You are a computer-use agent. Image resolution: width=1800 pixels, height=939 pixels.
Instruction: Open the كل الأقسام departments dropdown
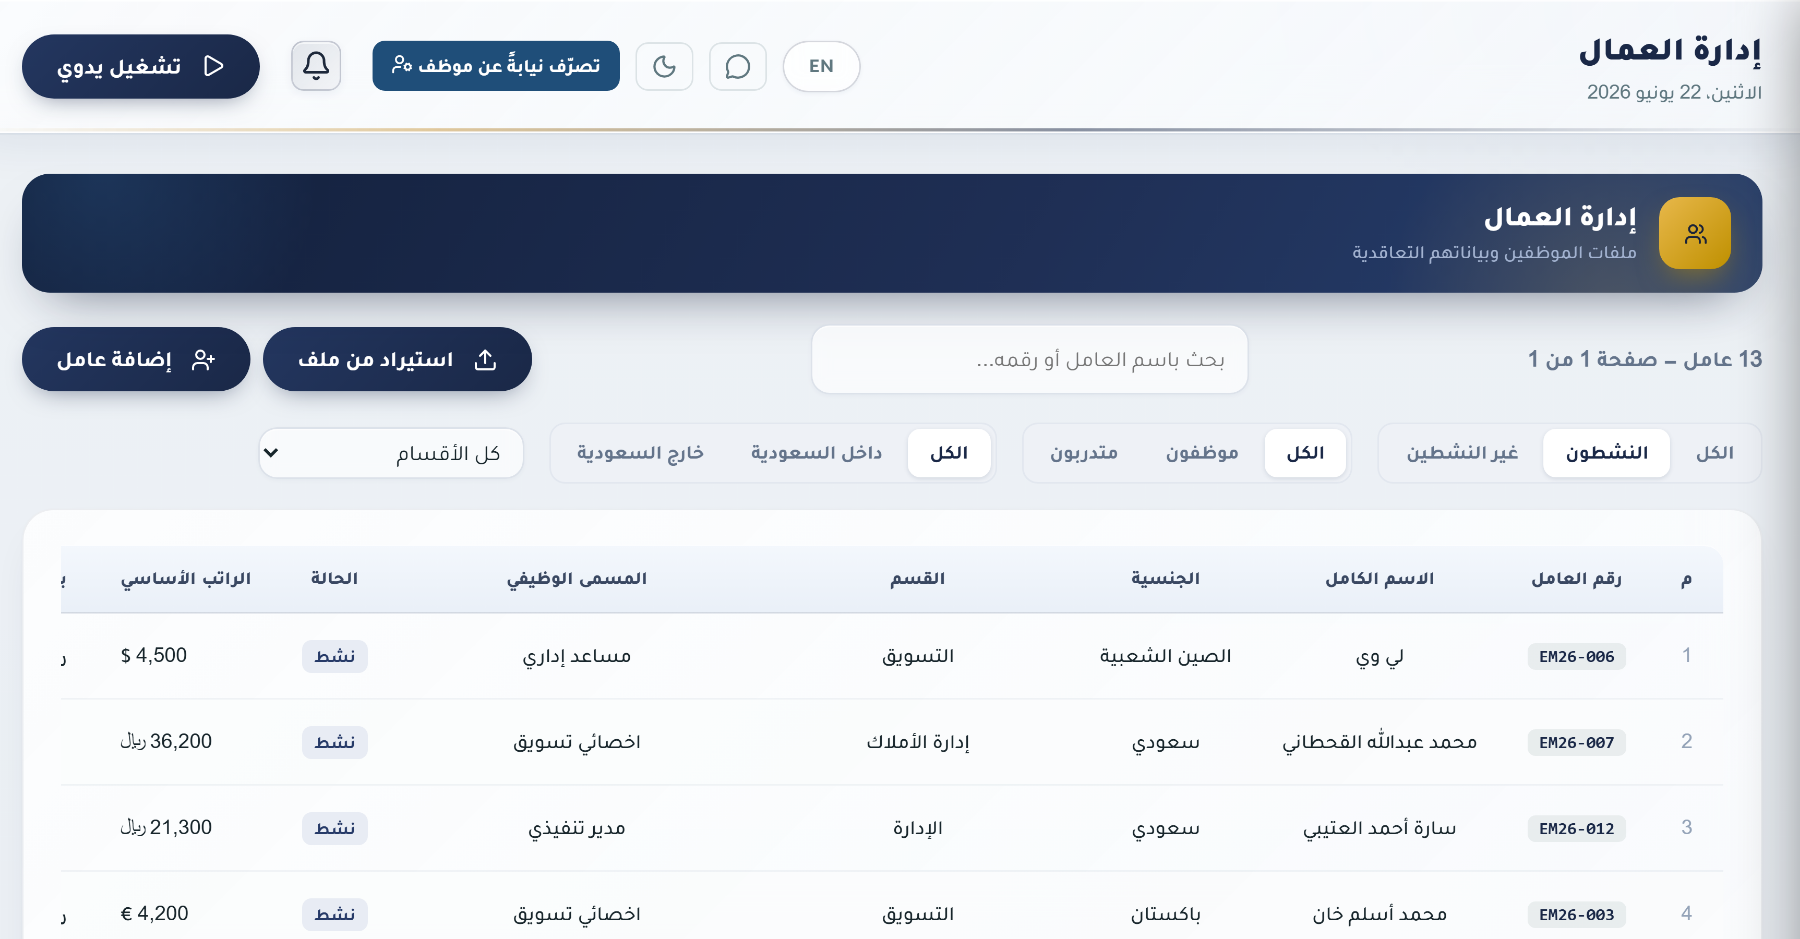click(x=391, y=453)
